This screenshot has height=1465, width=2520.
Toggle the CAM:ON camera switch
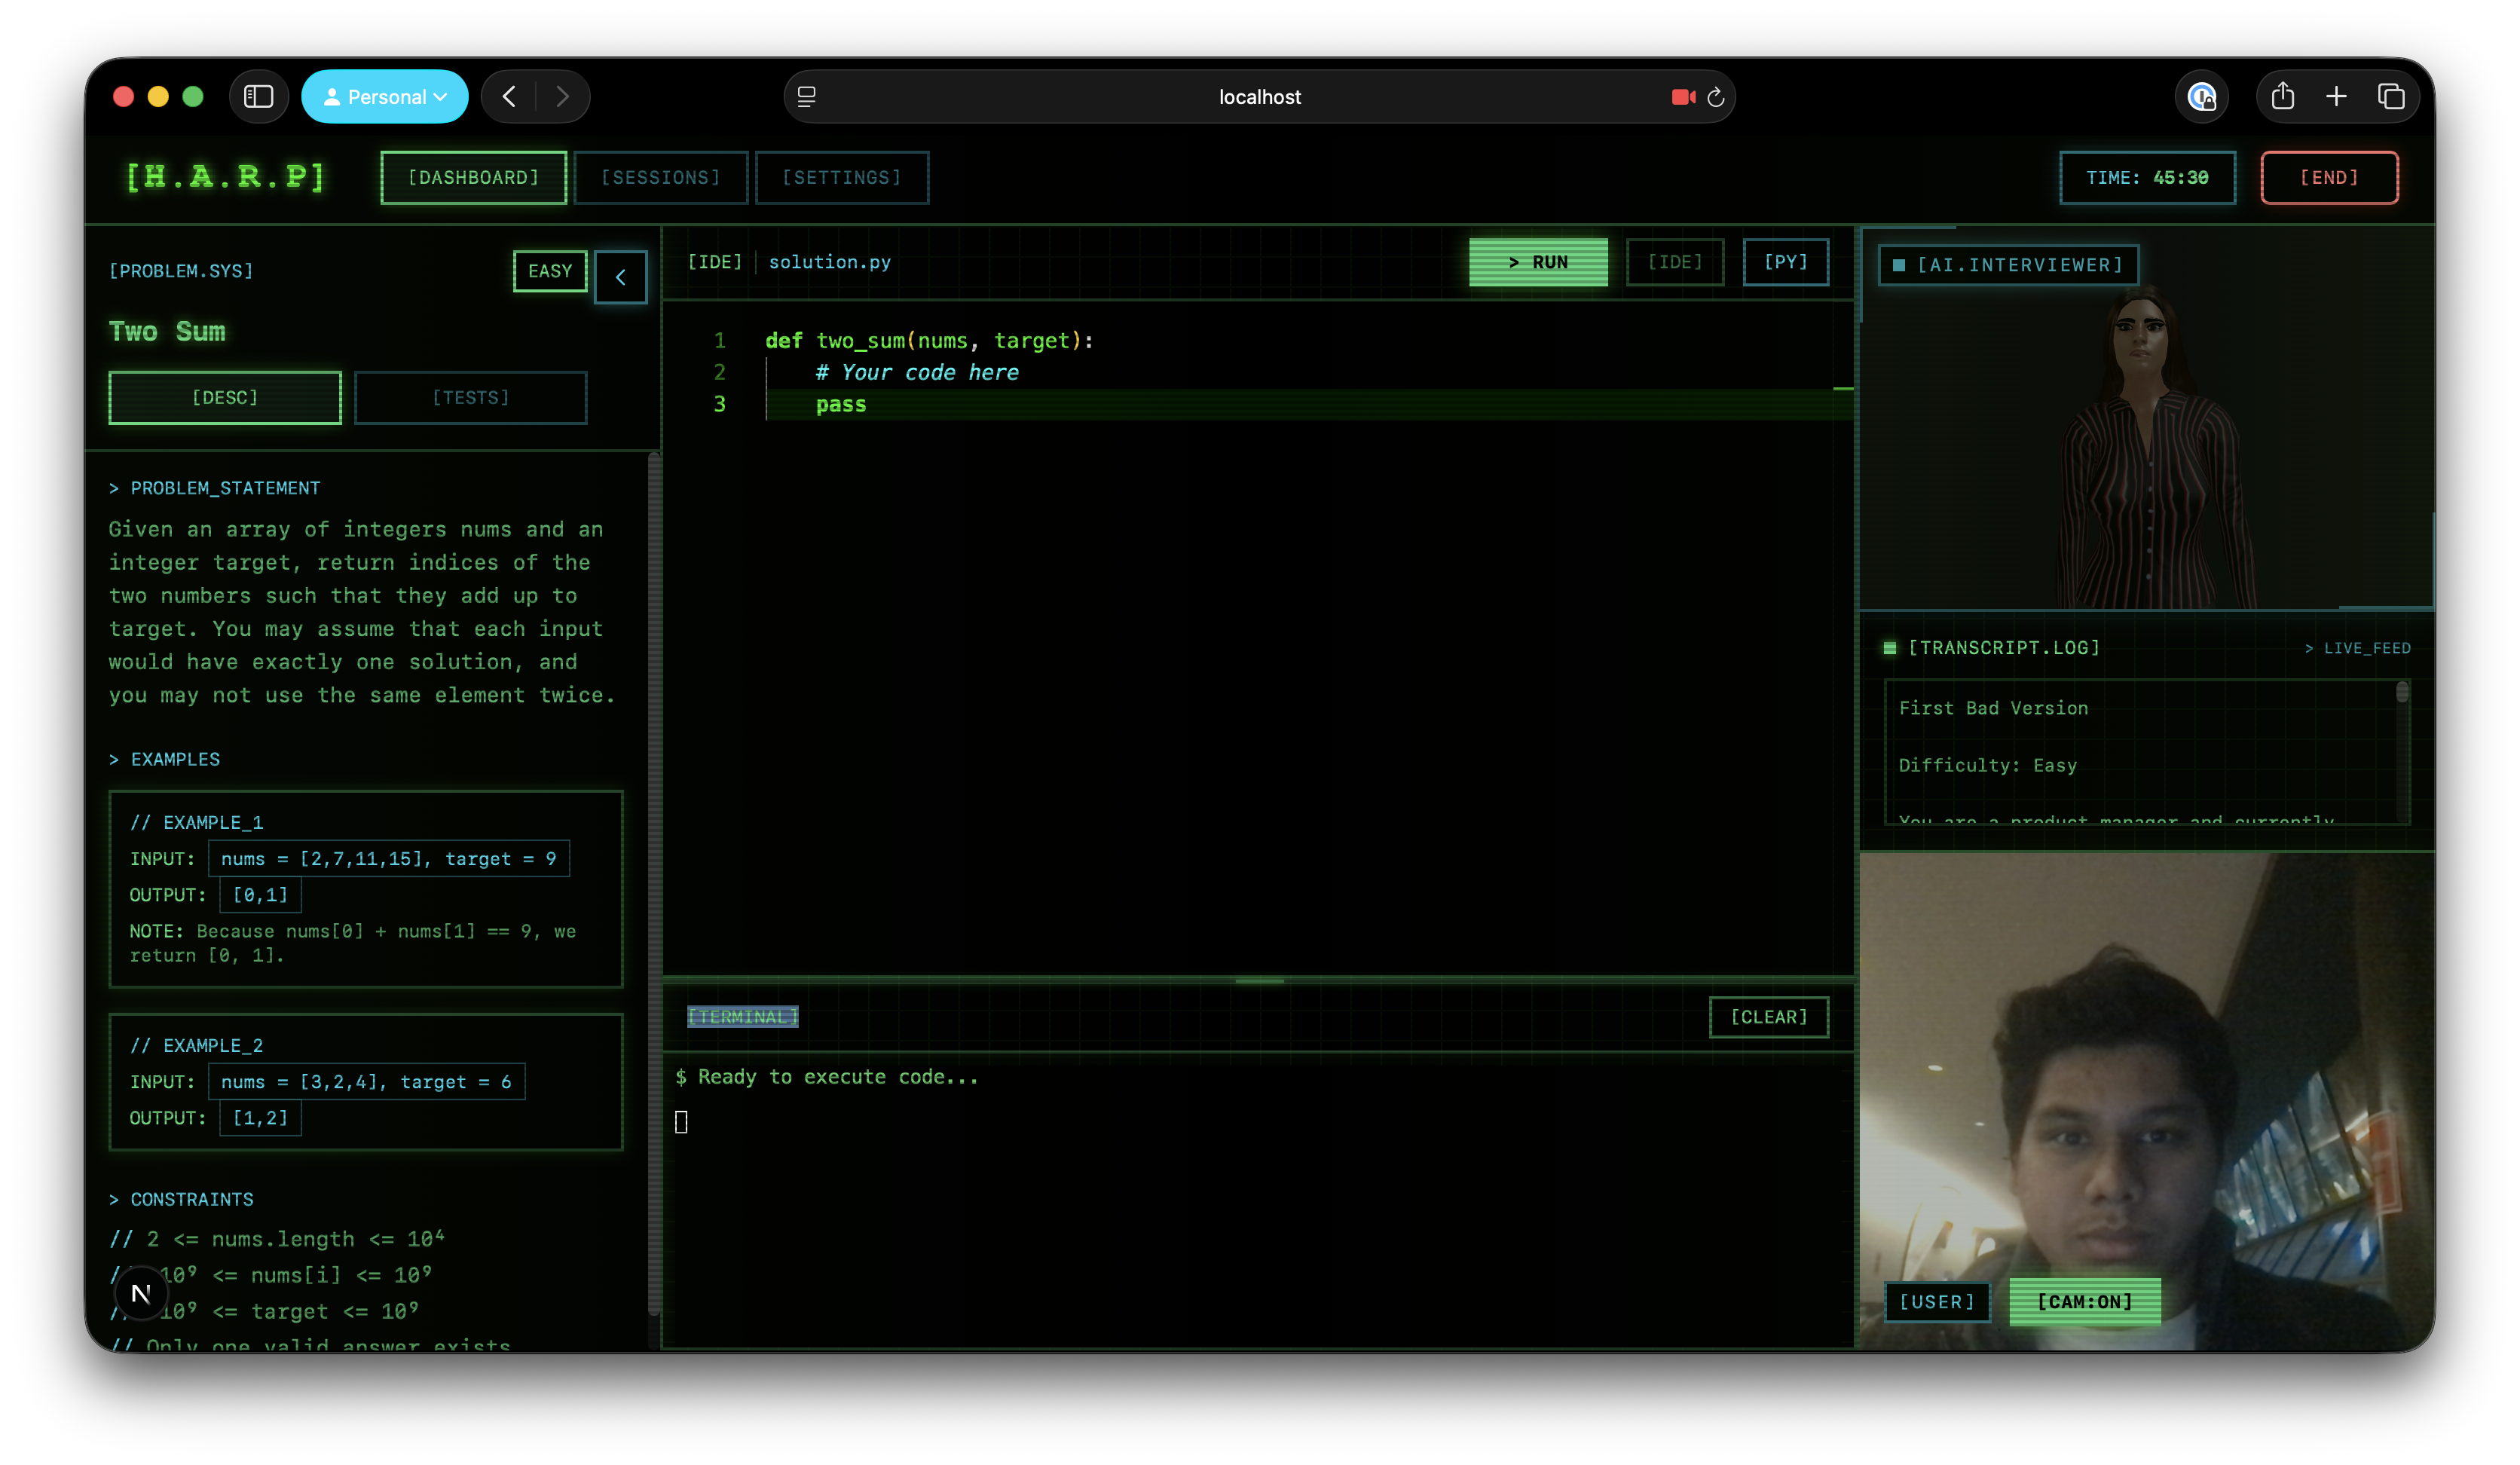click(2084, 1301)
